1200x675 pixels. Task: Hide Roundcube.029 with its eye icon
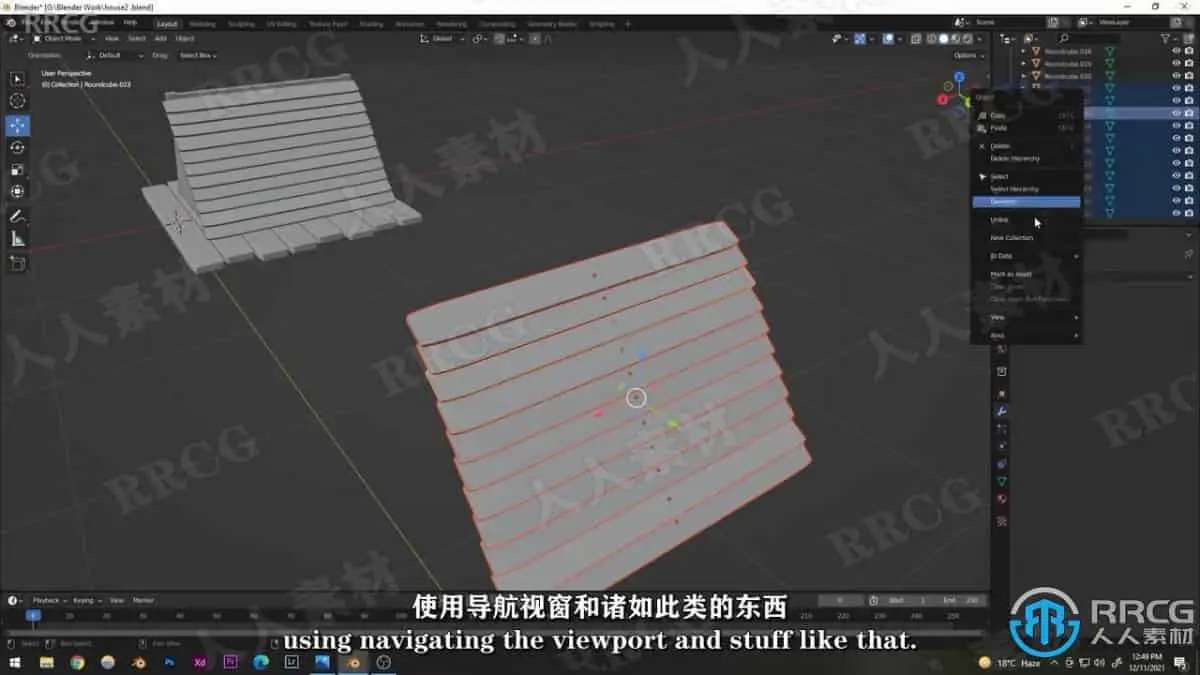1176,63
